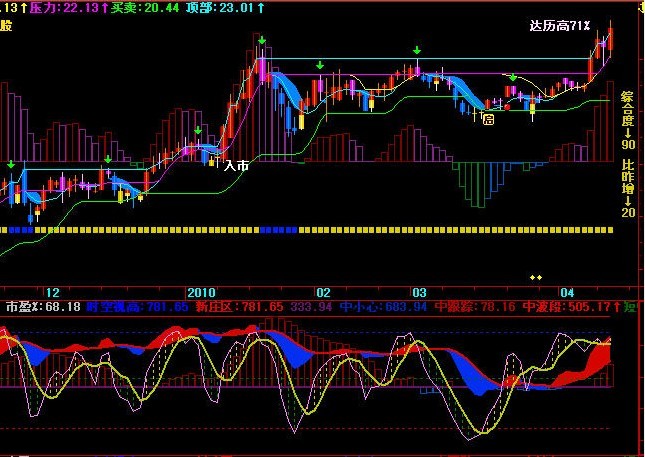Click the 中波段:505.17 readout

[572, 306]
